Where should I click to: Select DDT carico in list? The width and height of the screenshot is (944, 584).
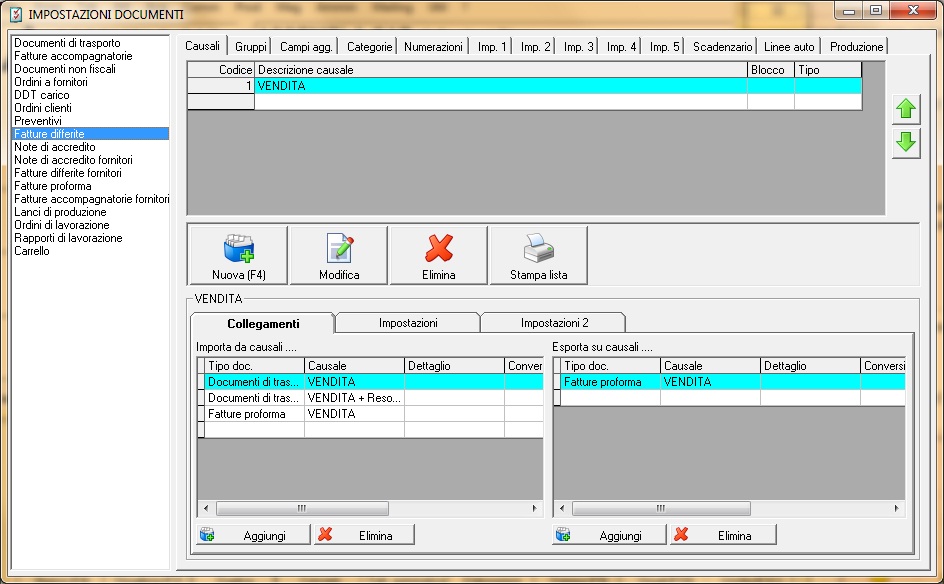(x=90, y=95)
